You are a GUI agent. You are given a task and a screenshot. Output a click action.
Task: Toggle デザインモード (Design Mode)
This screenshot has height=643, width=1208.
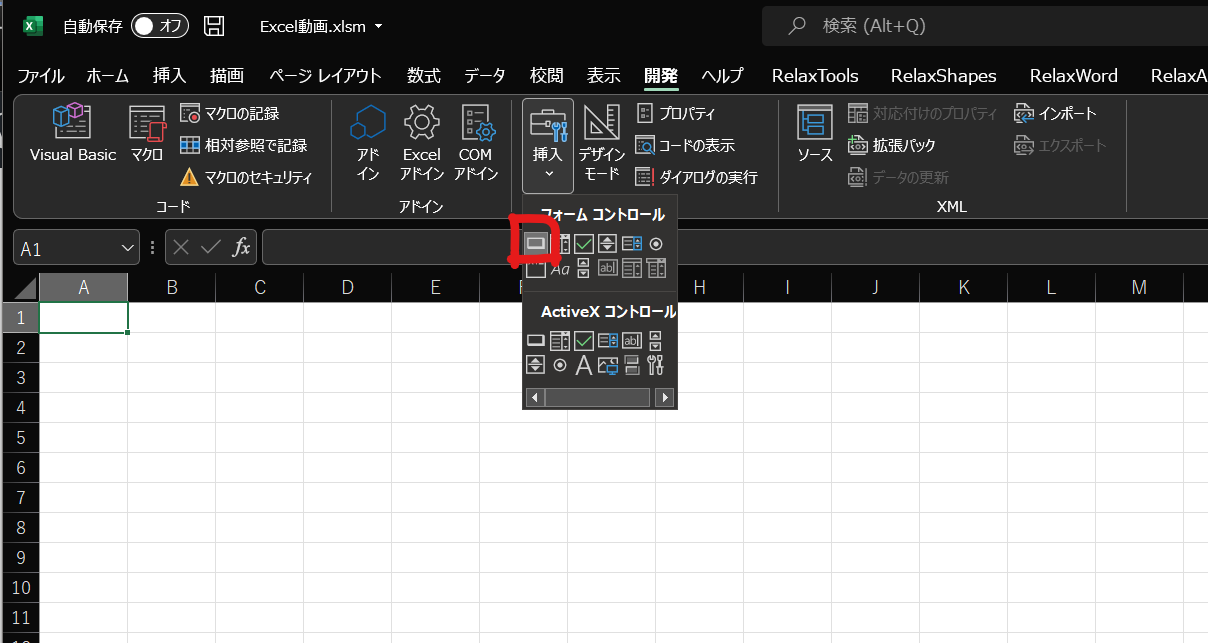(601, 144)
